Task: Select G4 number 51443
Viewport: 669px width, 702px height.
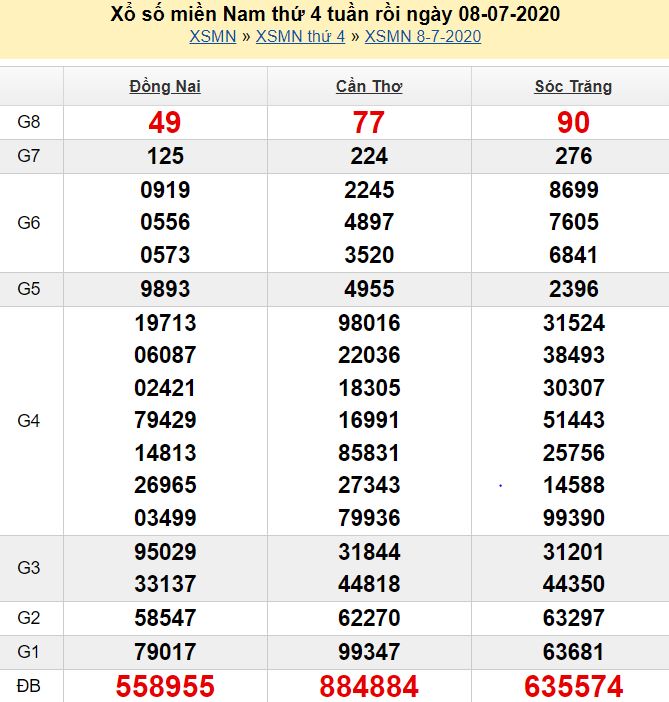Action: (x=574, y=420)
